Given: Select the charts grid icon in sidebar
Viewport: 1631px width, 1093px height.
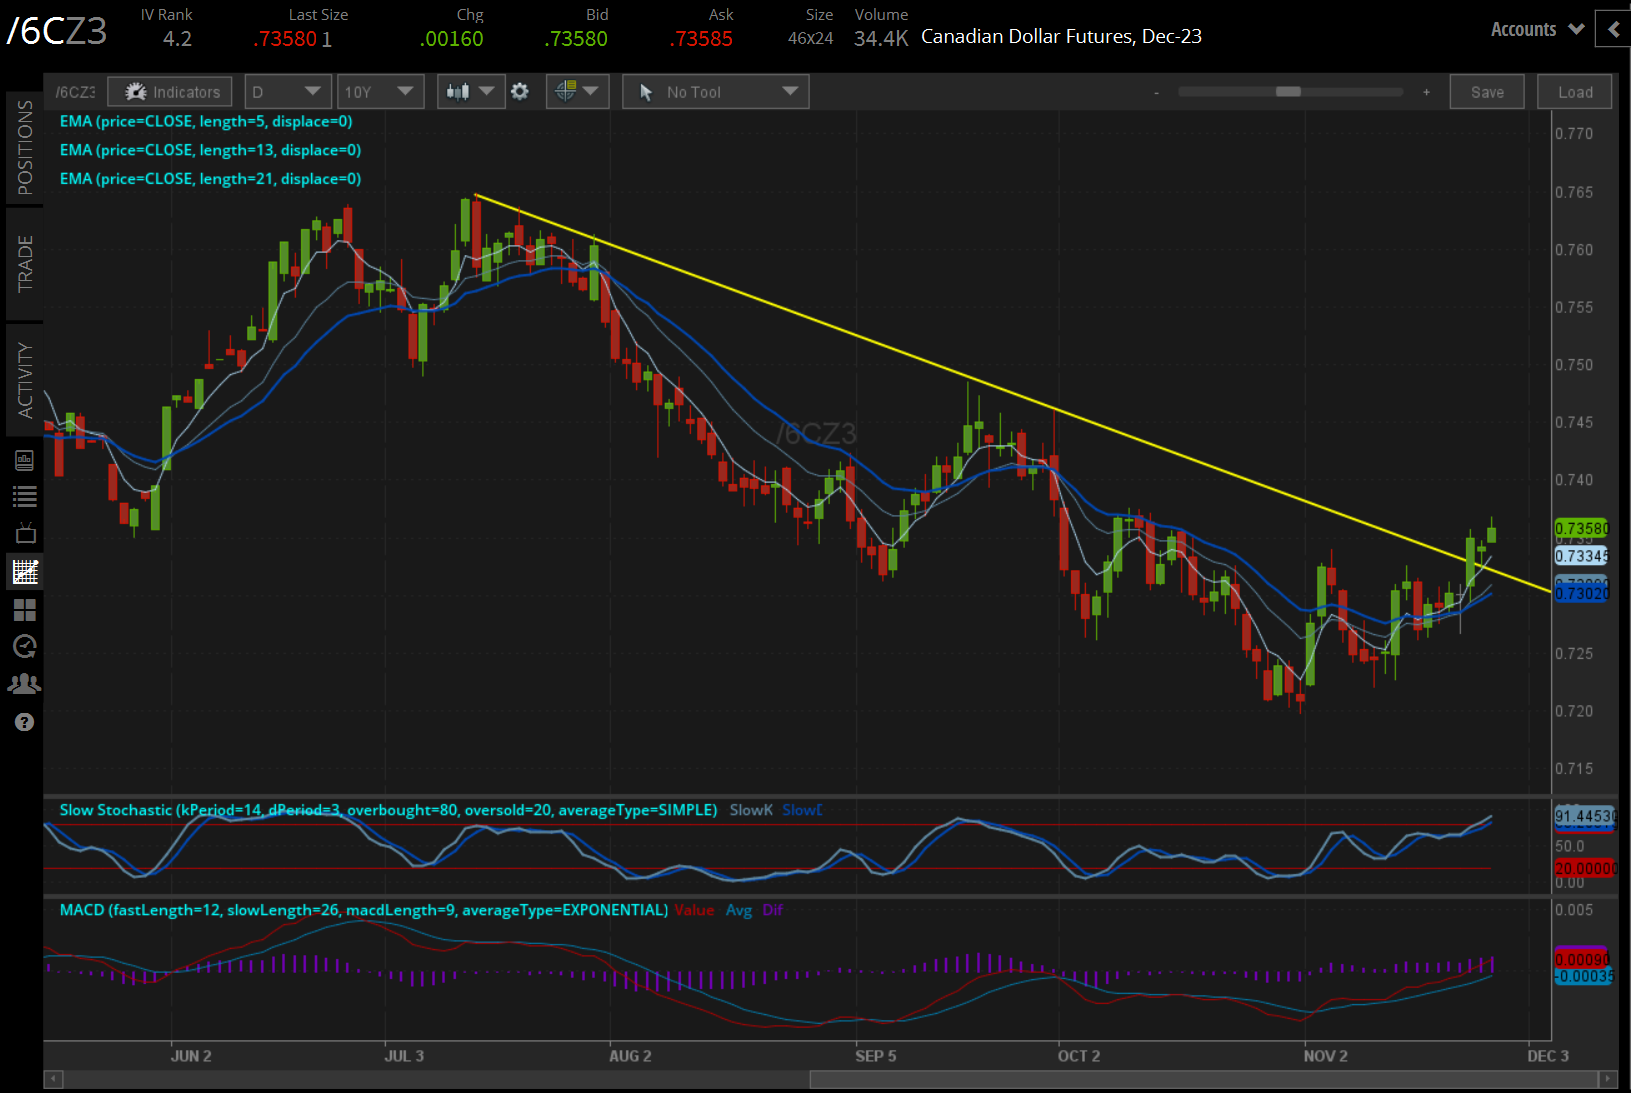Looking at the screenshot, I should [x=24, y=572].
